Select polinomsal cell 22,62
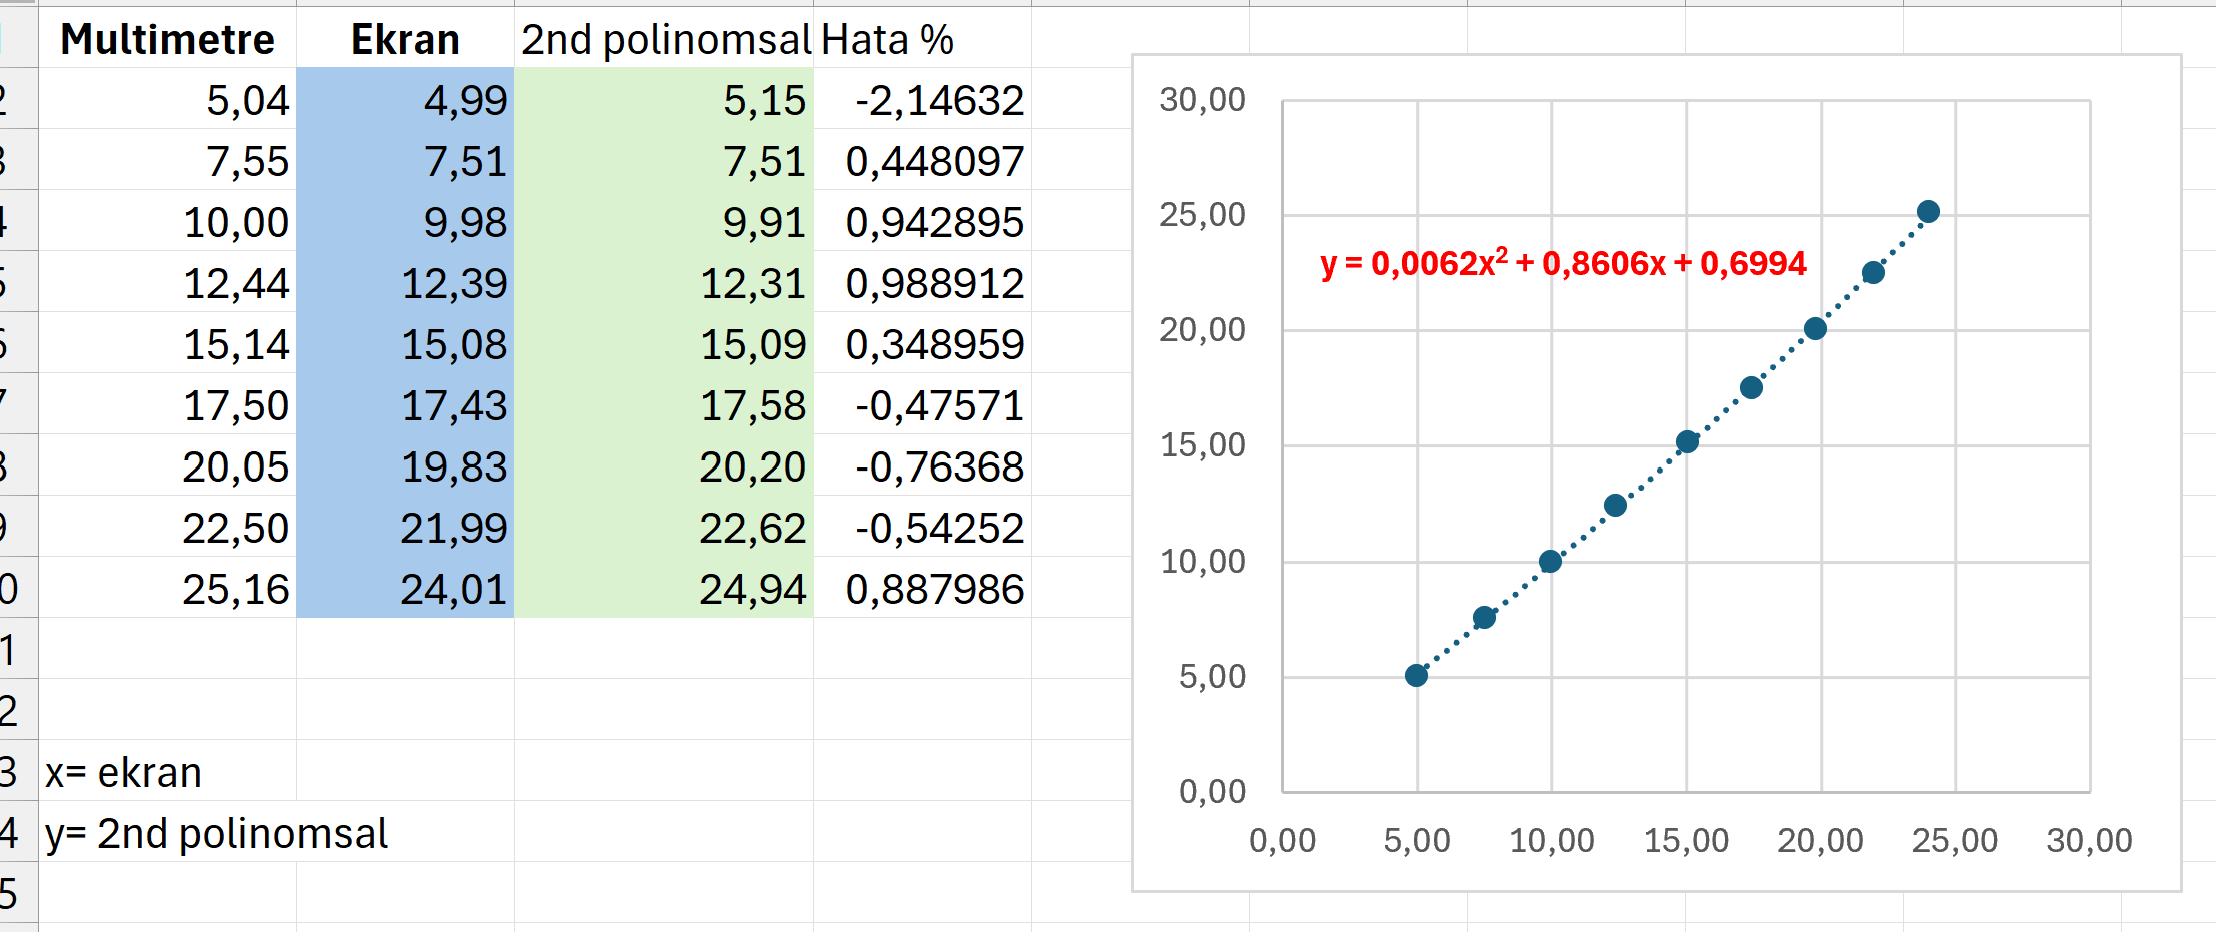 [664, 527]
